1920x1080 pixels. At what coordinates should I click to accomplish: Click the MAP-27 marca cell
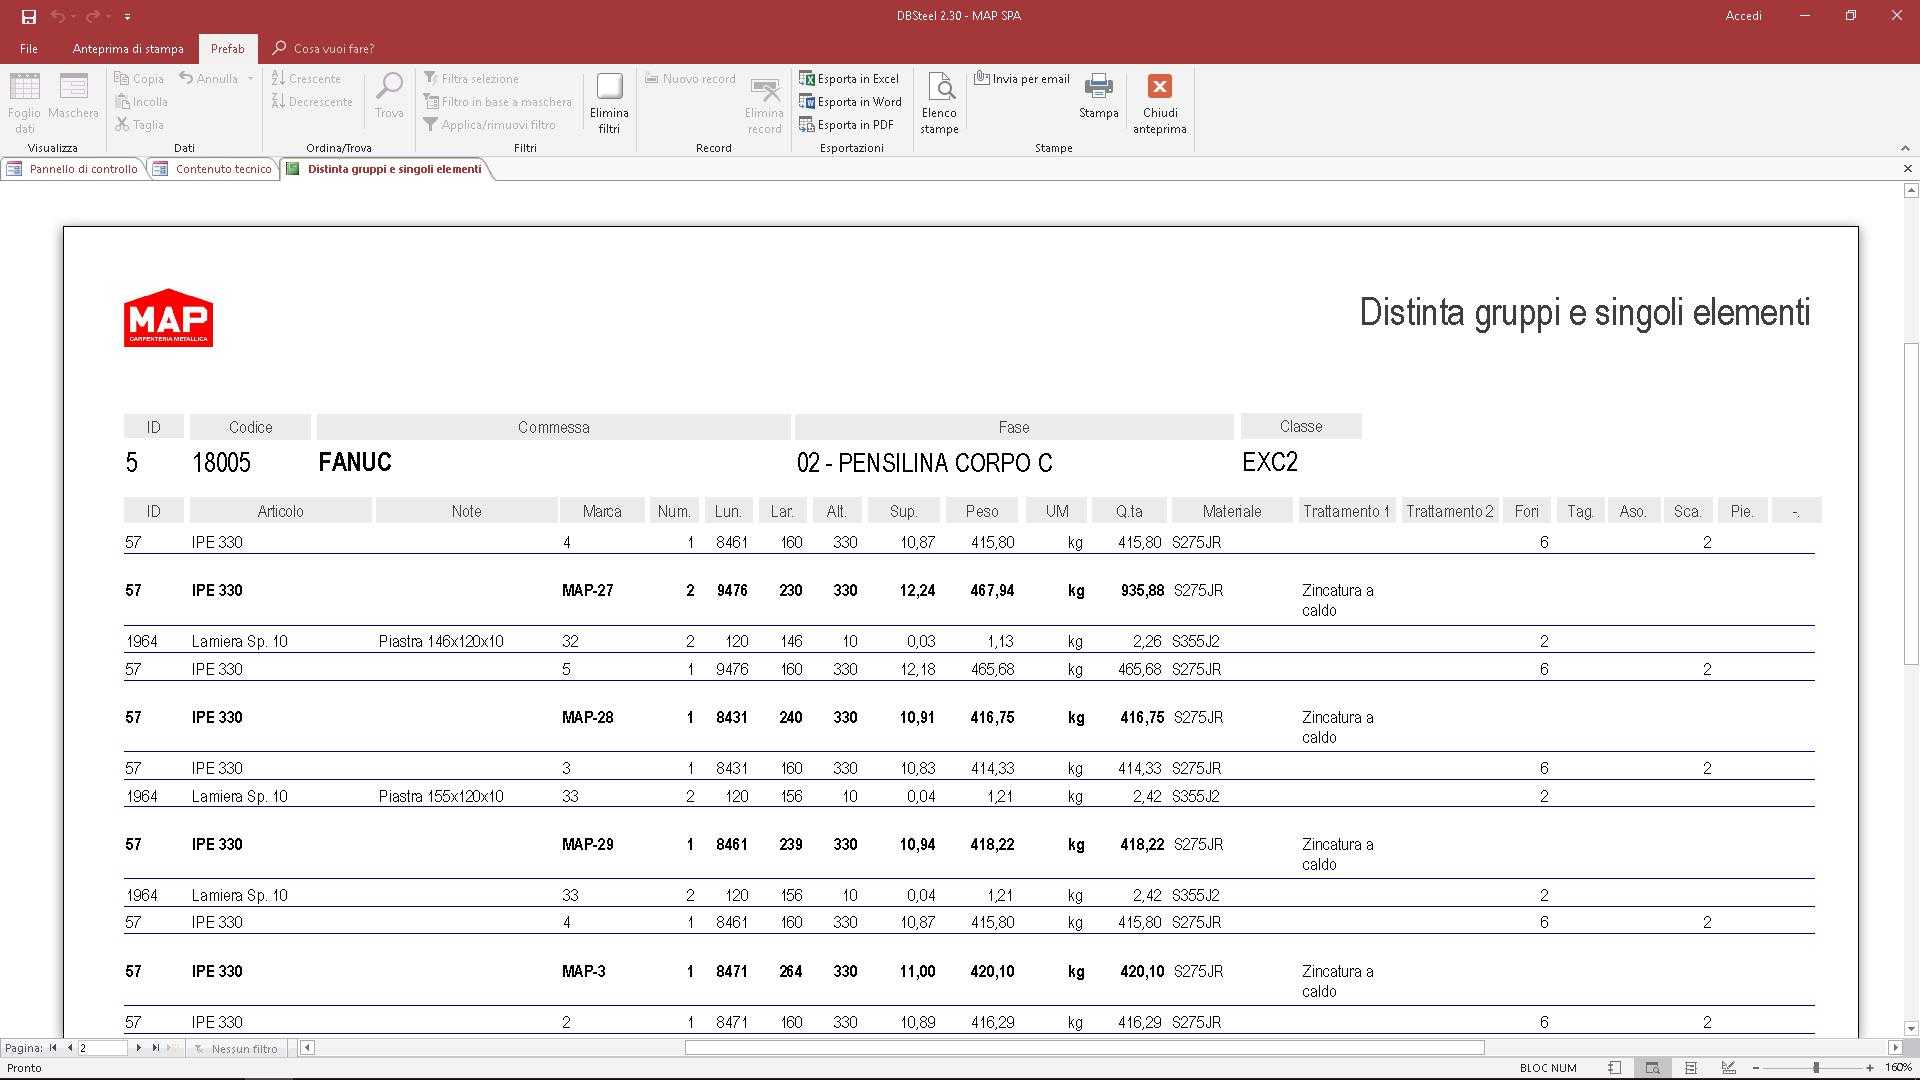pos(588,591)
